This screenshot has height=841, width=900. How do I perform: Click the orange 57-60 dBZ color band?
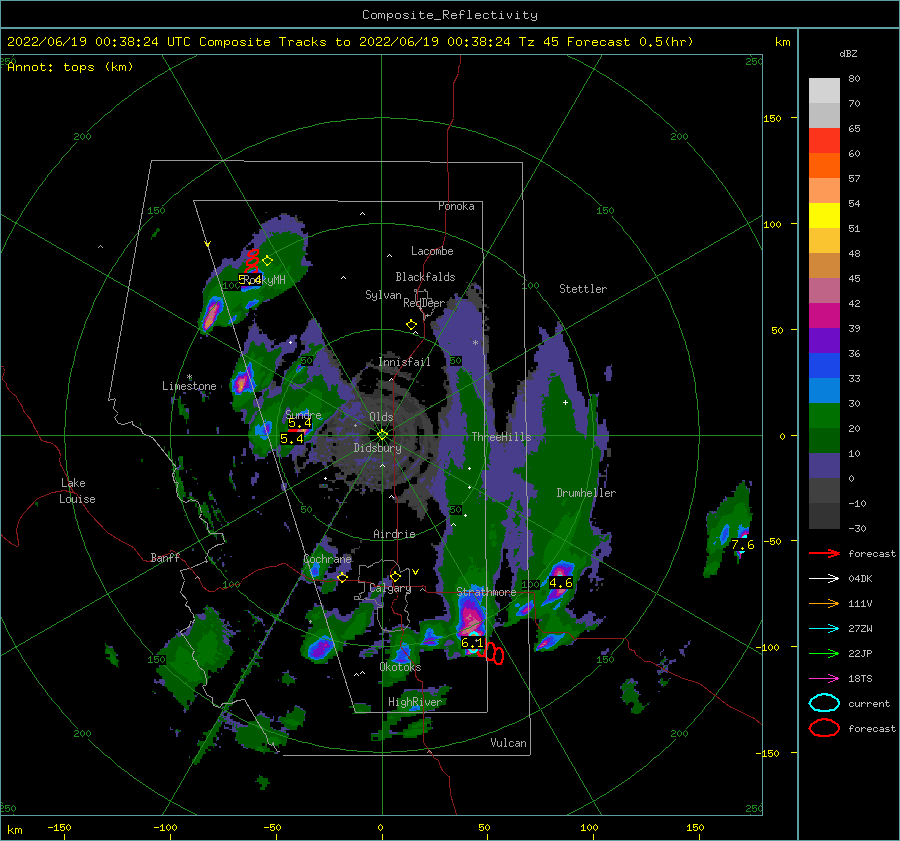tap(824, 166)
